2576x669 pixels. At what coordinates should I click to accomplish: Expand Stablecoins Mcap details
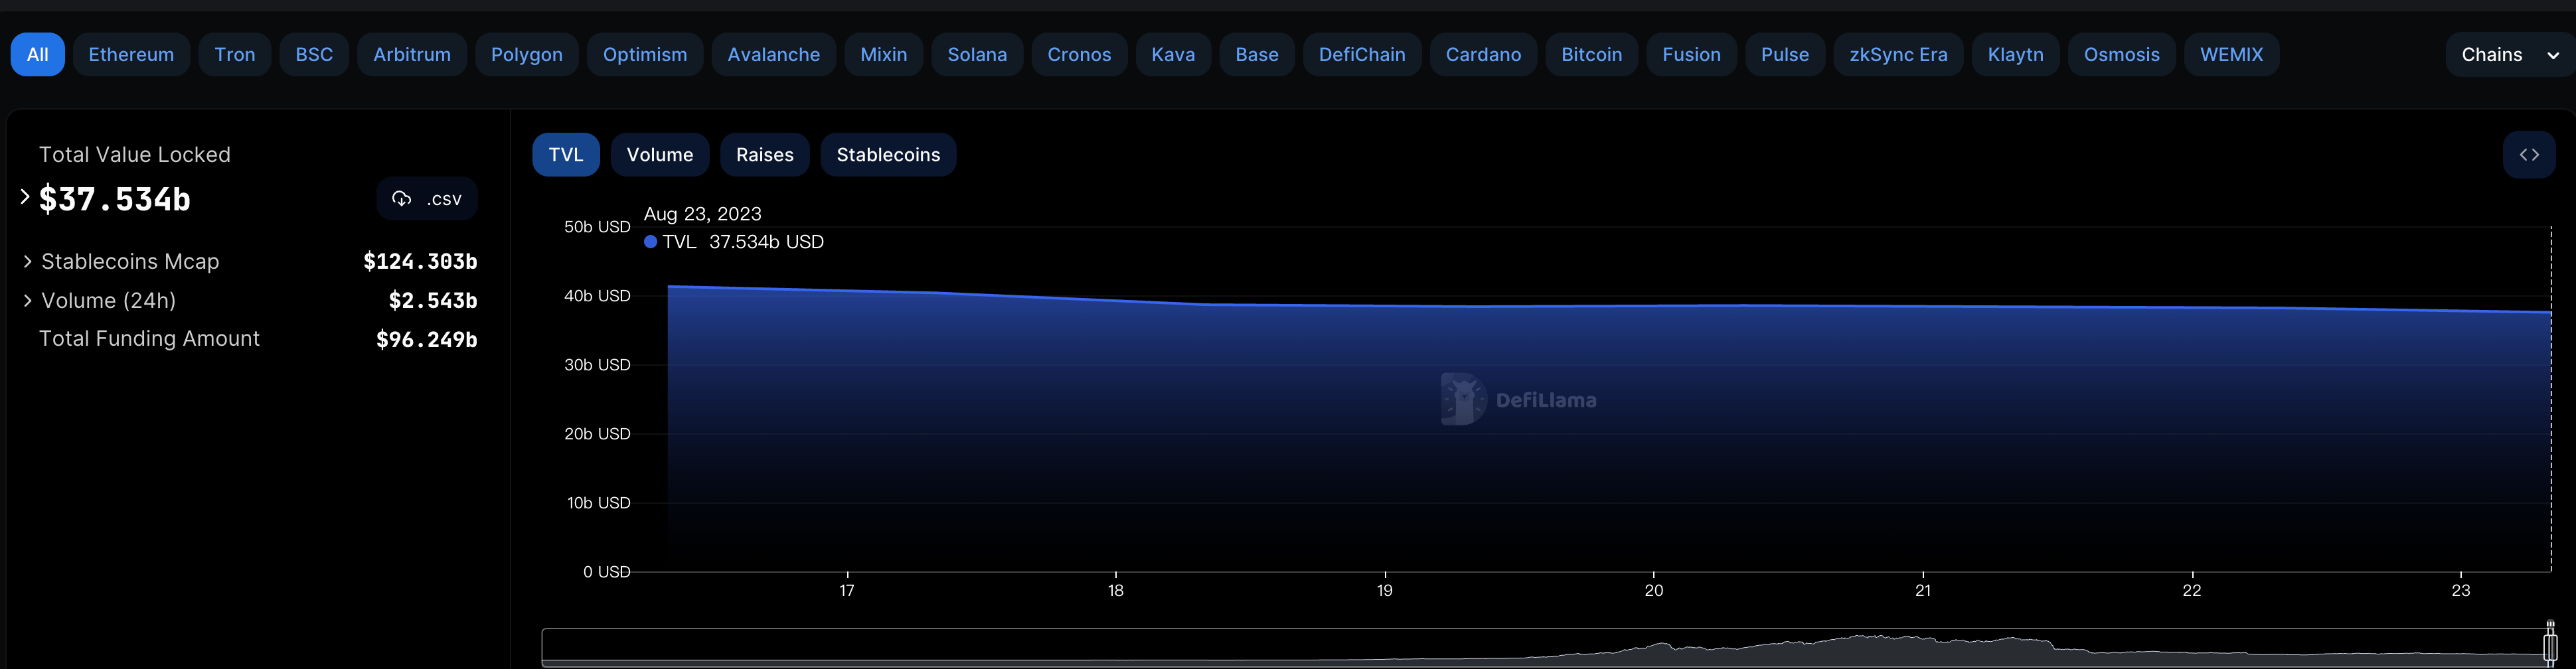(27, 261)
